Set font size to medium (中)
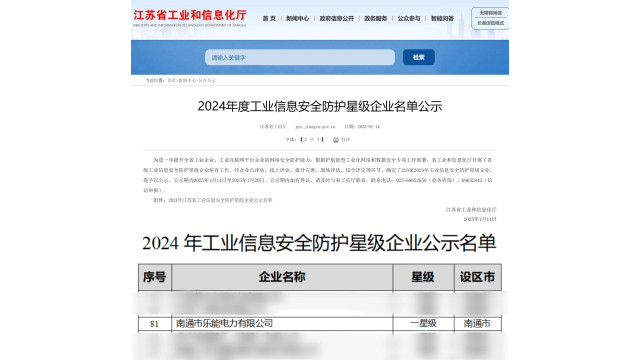The height and width of the screenshot is (360, 640). click(312, 140)
